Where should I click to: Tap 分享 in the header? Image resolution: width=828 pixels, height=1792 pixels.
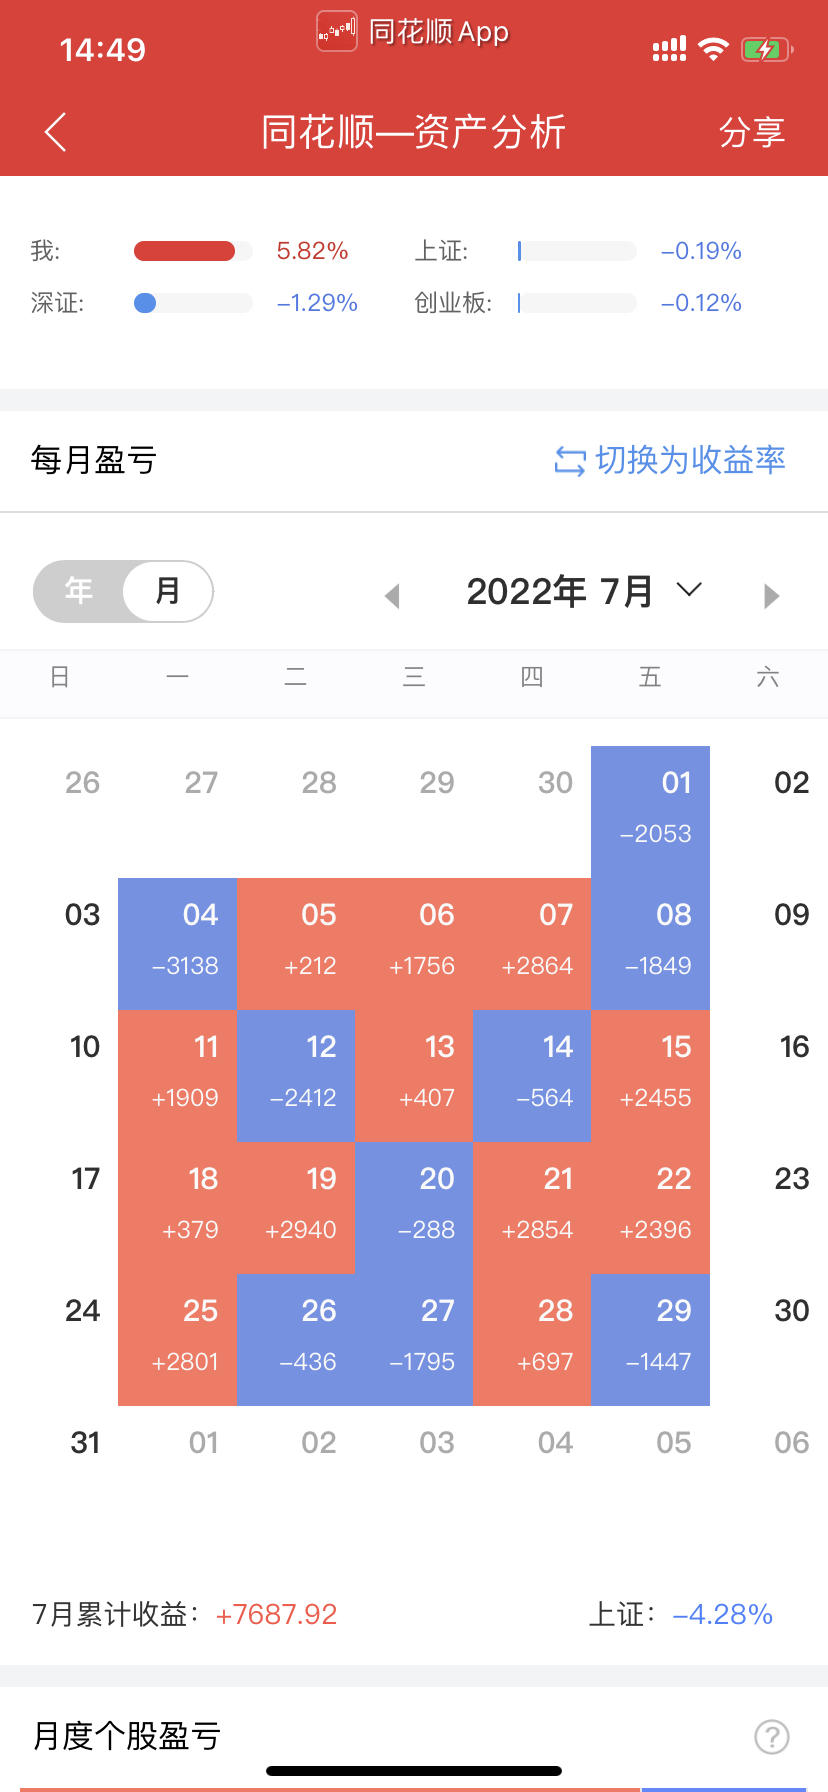pyautogui.click(x=752, y=132)
